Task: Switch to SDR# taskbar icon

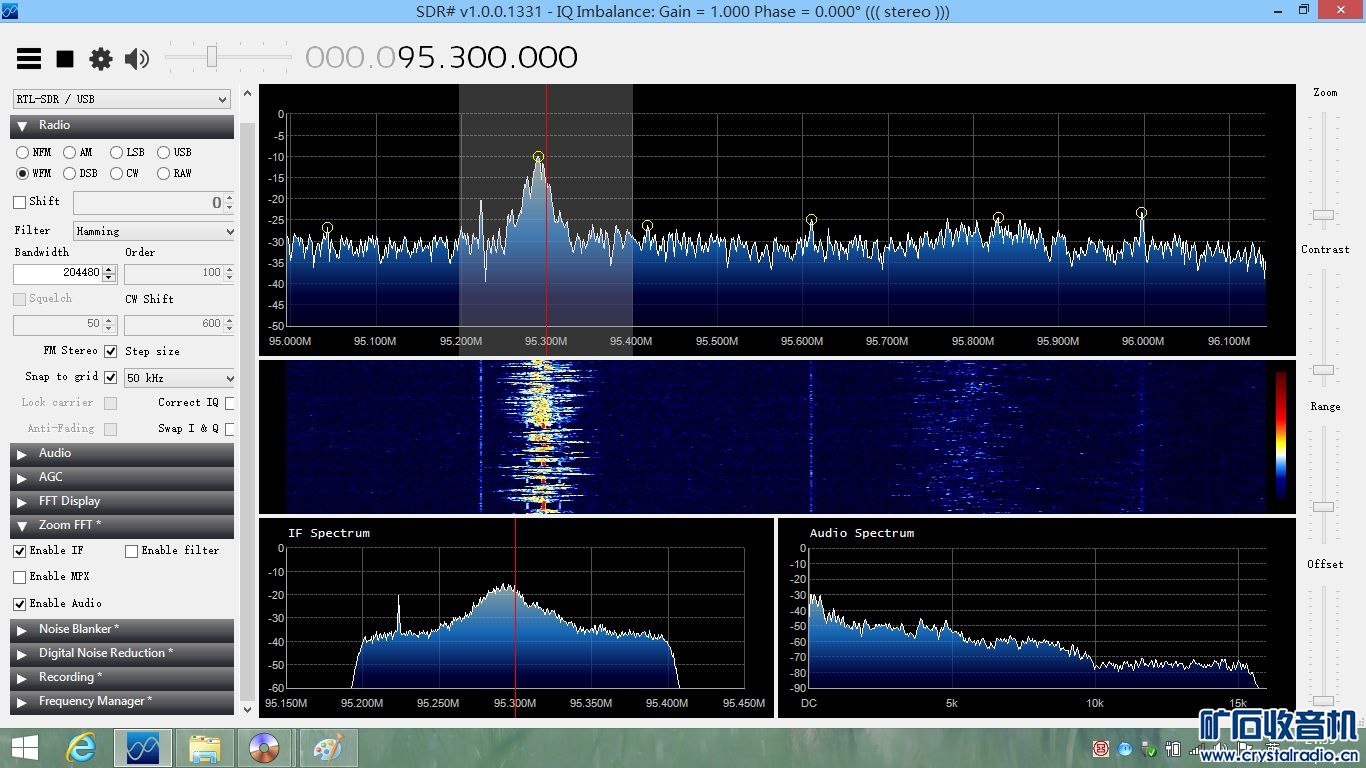Action: click(x=143, y=748)
